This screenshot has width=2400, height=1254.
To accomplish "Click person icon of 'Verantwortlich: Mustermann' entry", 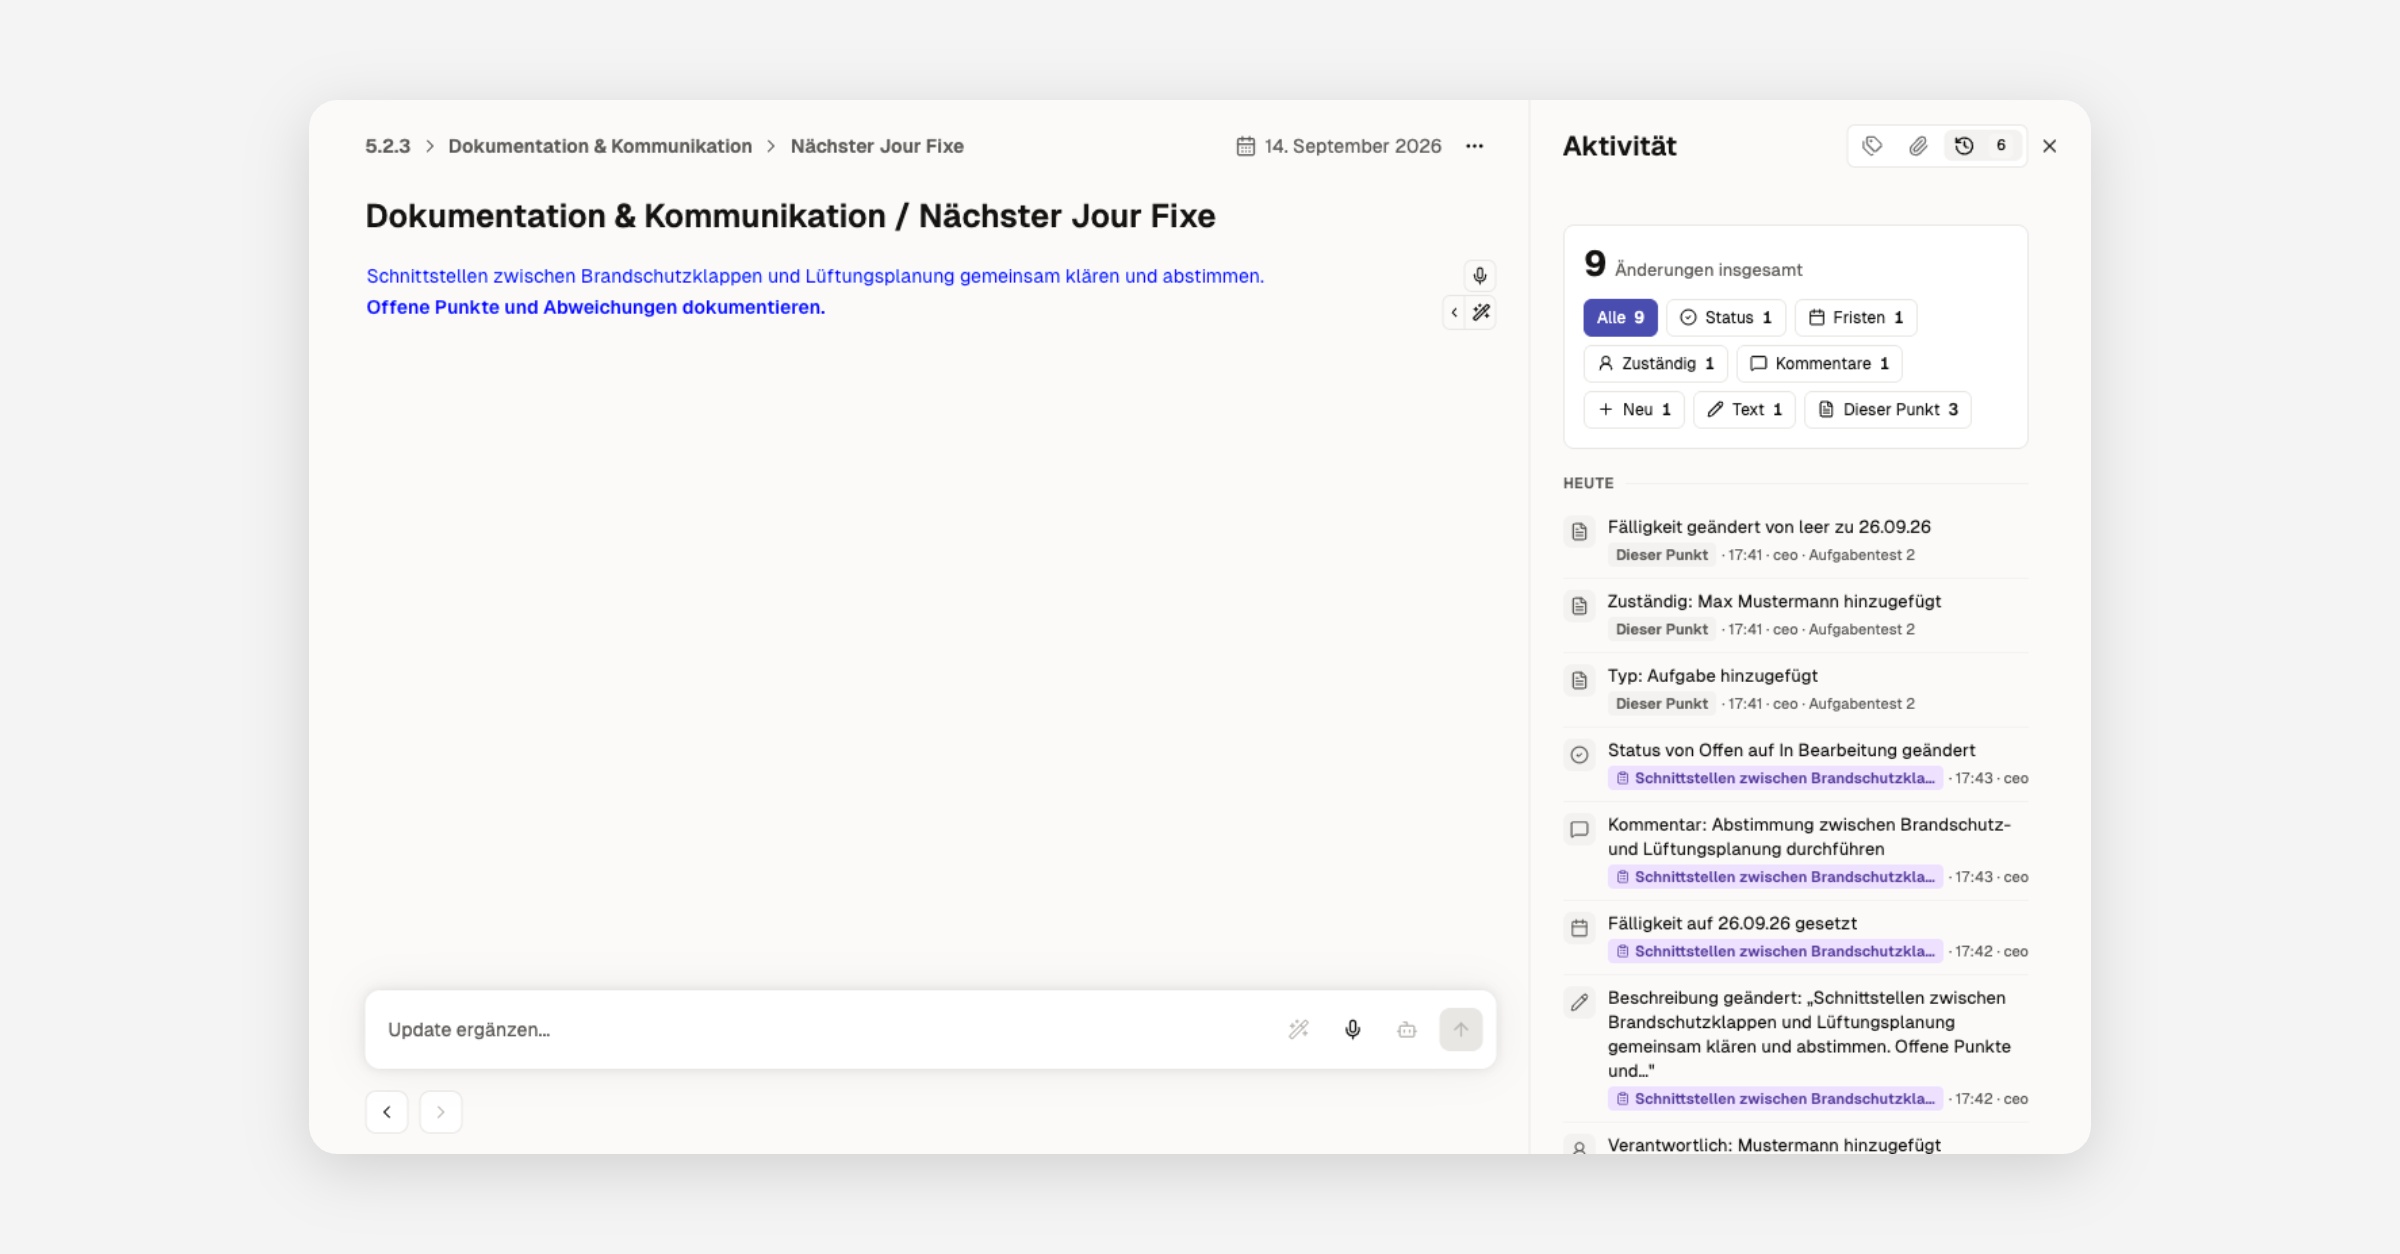I will [1579, 1148].
